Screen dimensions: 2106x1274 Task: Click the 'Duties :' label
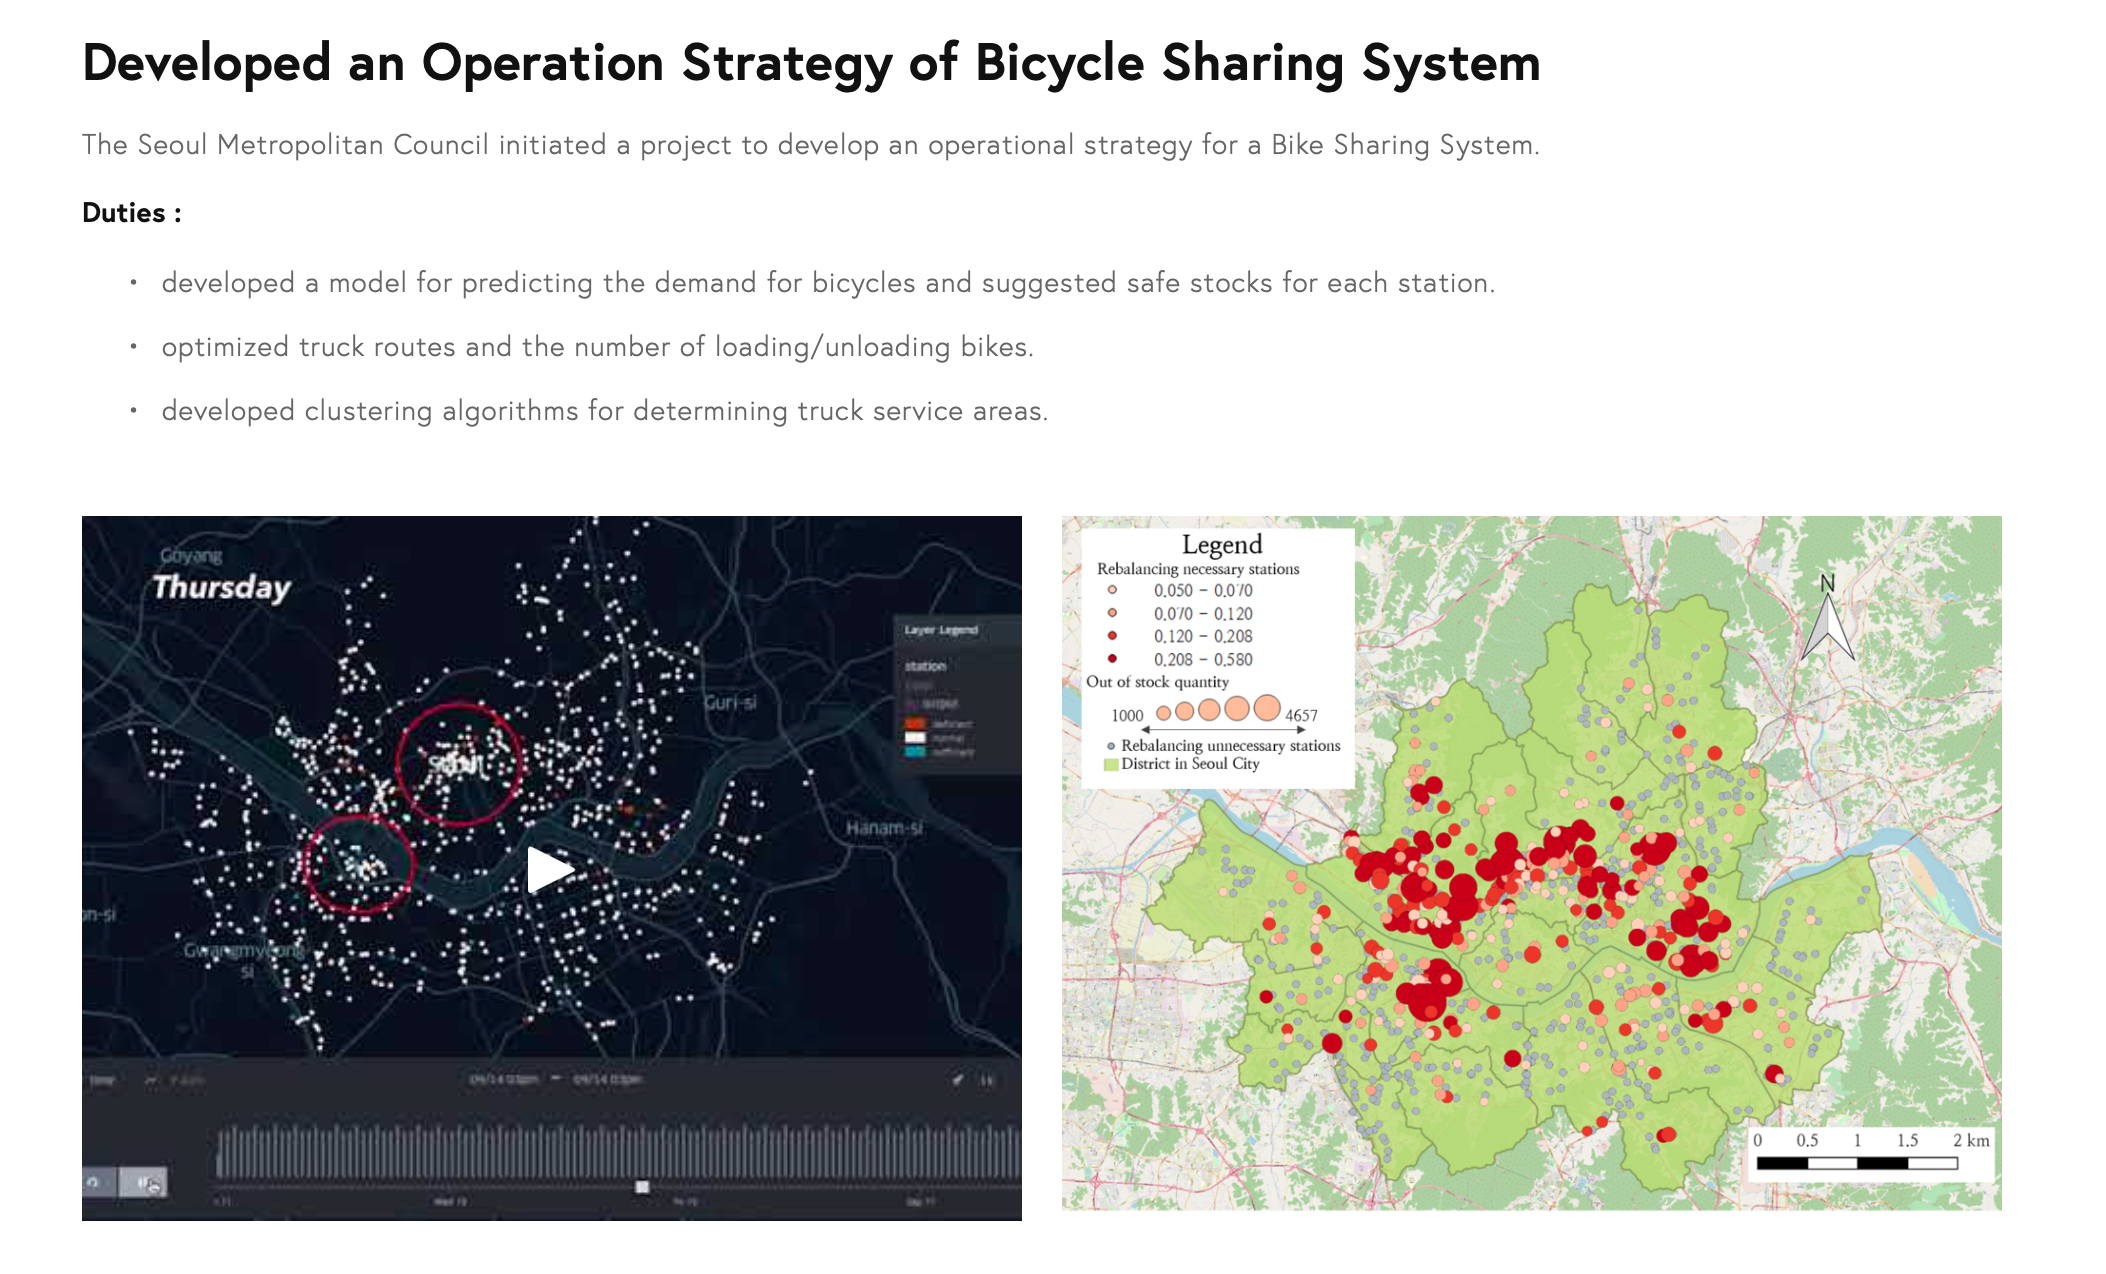pos(132,212)
